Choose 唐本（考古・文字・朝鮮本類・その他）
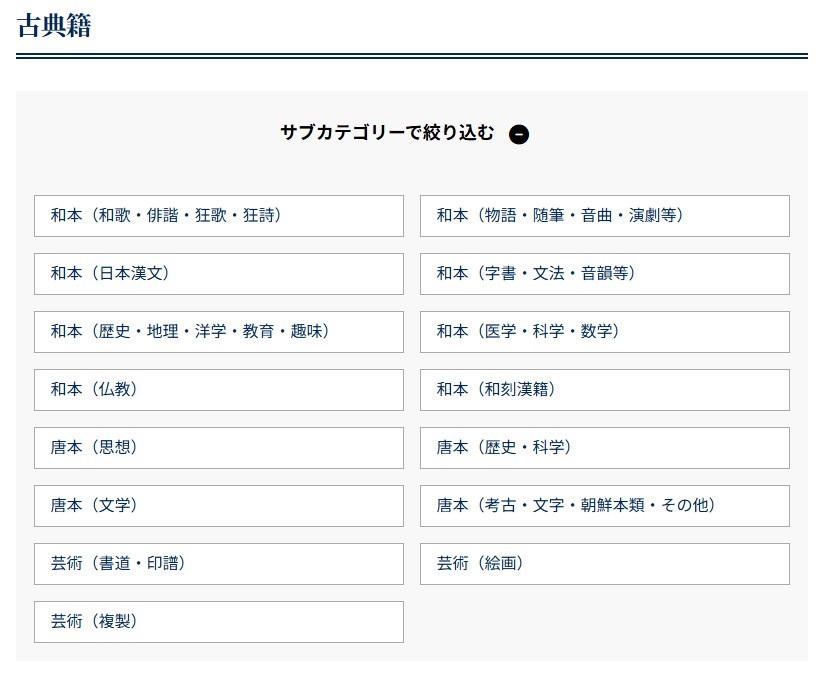Viewport: 828px width, 673px height. point(604,506)
